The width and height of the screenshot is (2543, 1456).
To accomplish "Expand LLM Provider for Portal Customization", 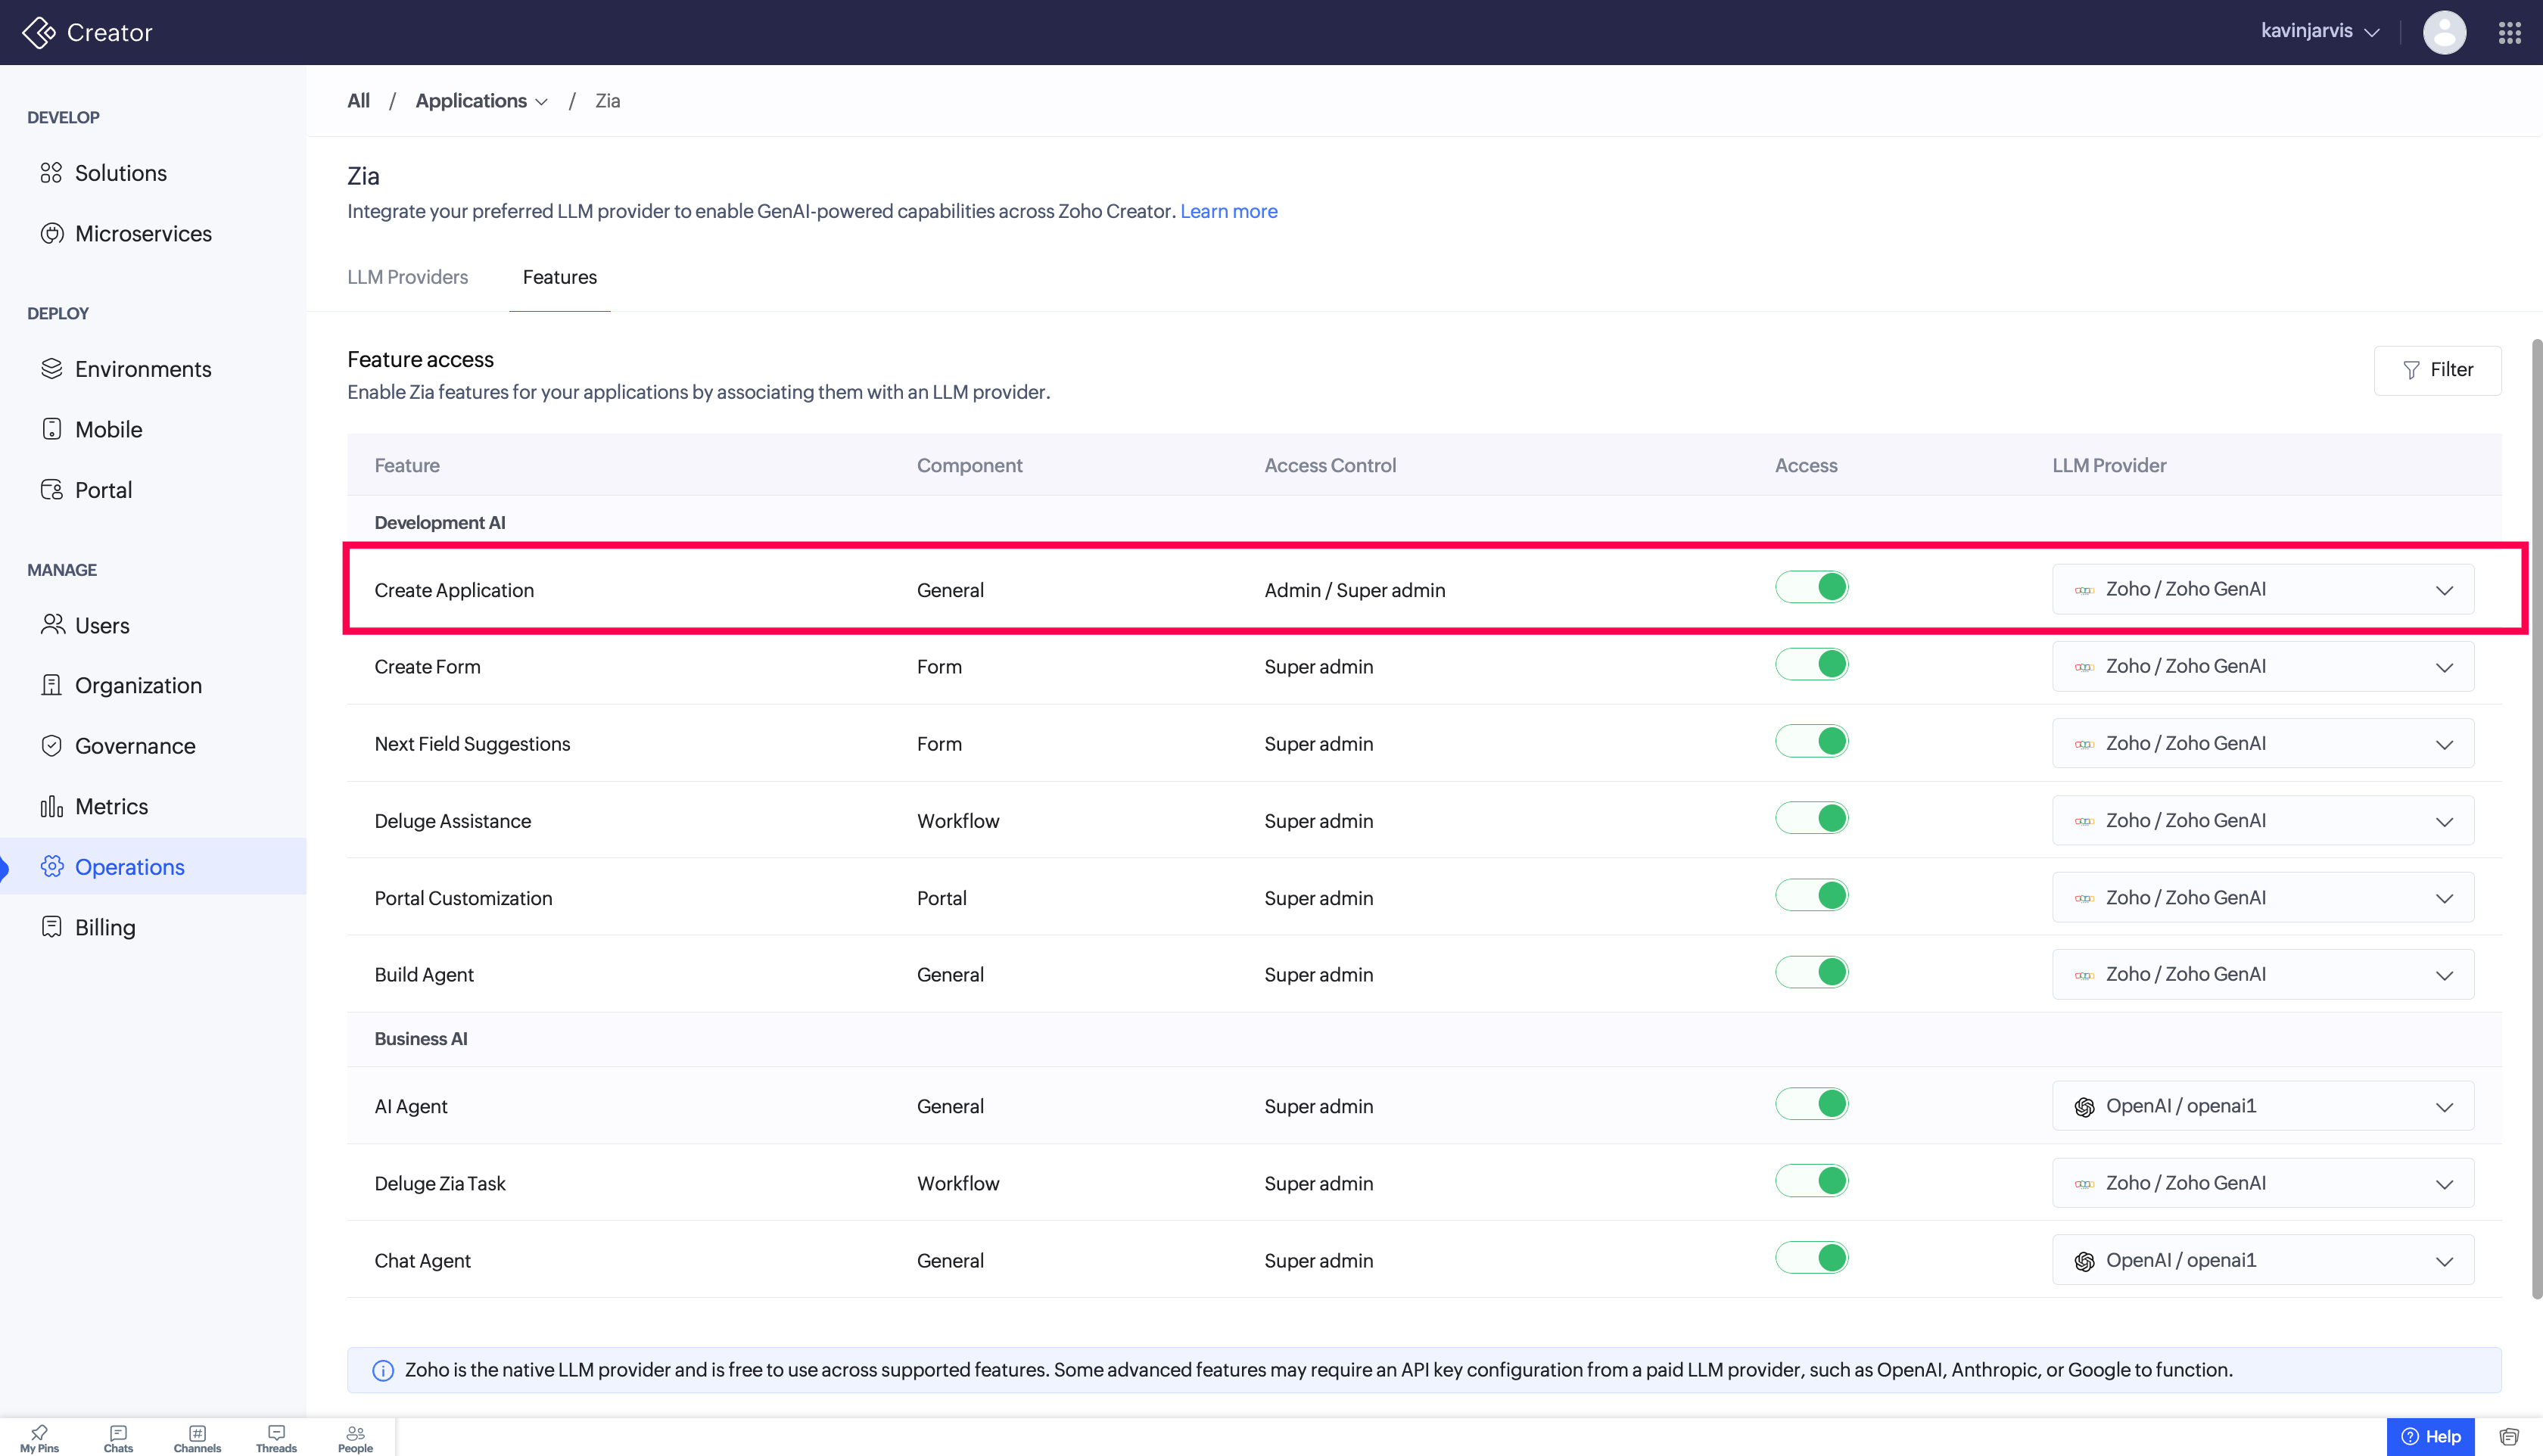I will point(2263,897).
